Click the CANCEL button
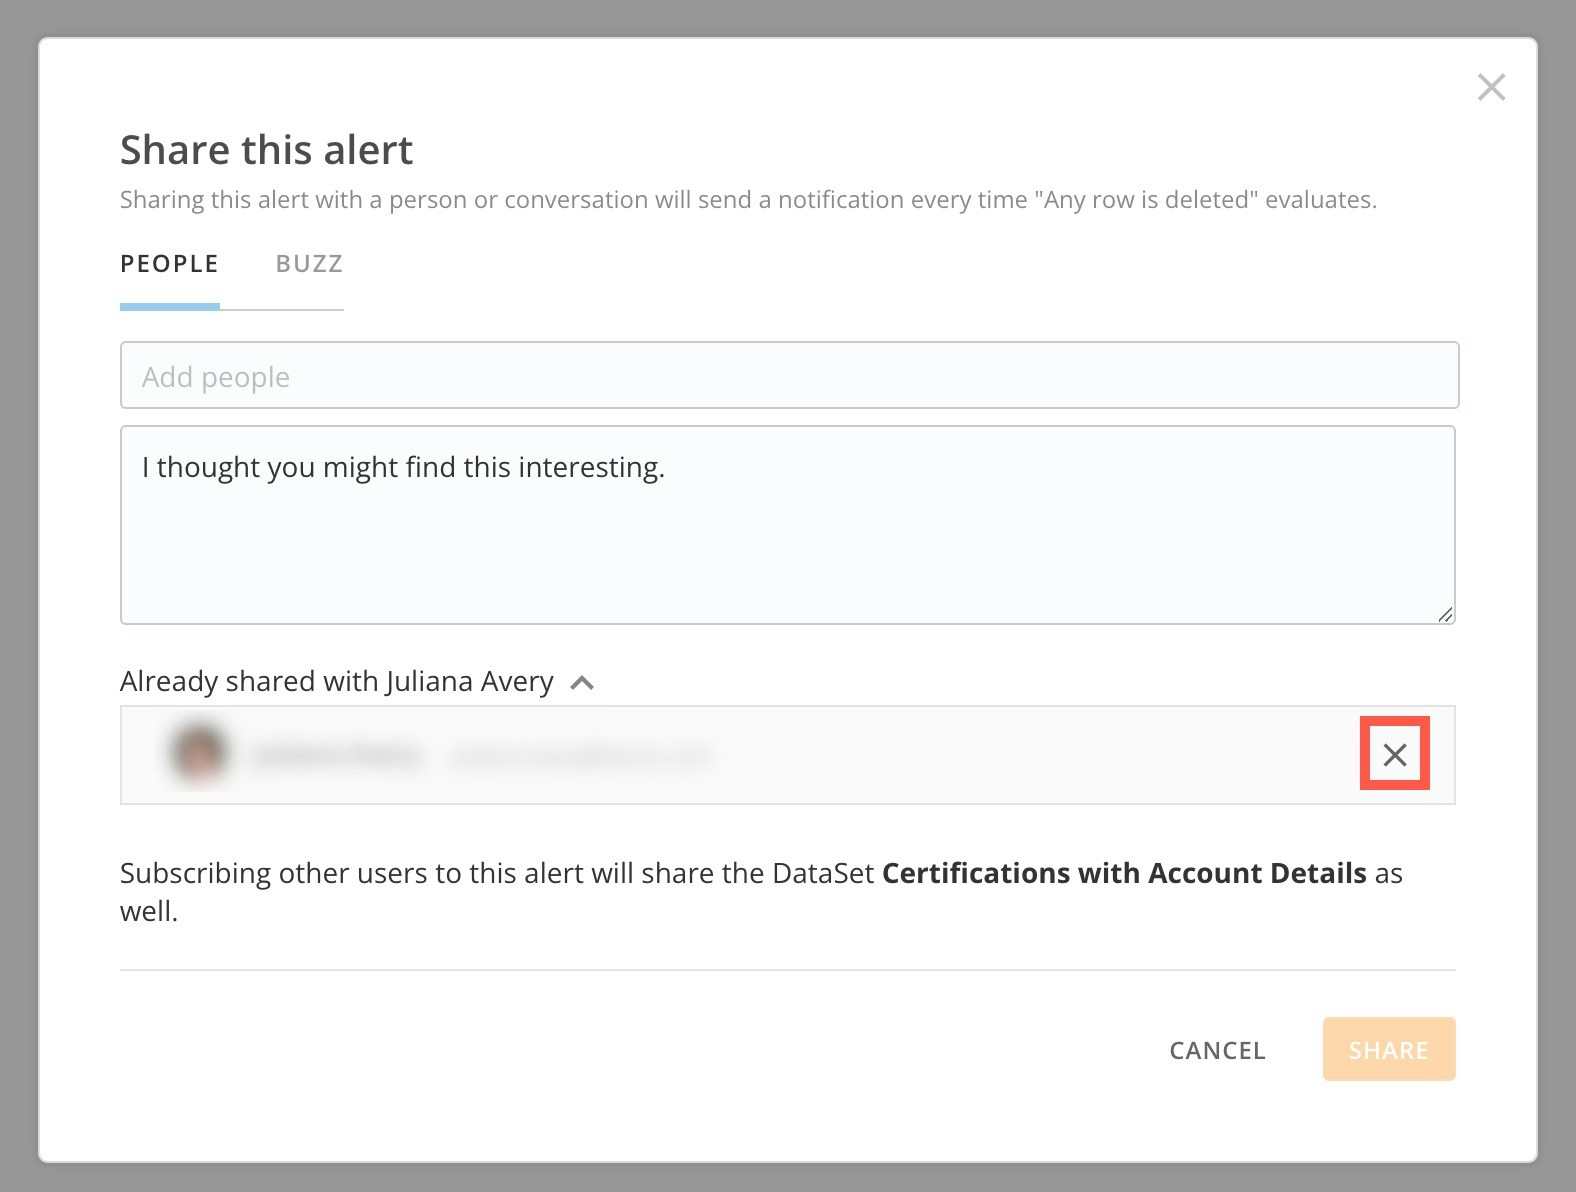This screenshot has width=1576, height=1192. click(x=1216, y=1050)
